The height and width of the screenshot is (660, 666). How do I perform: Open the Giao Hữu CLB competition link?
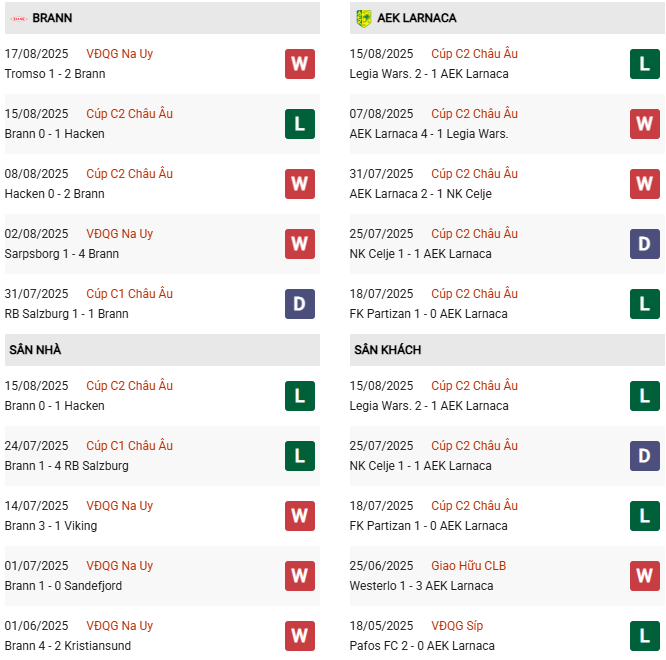tap(468, 566)
